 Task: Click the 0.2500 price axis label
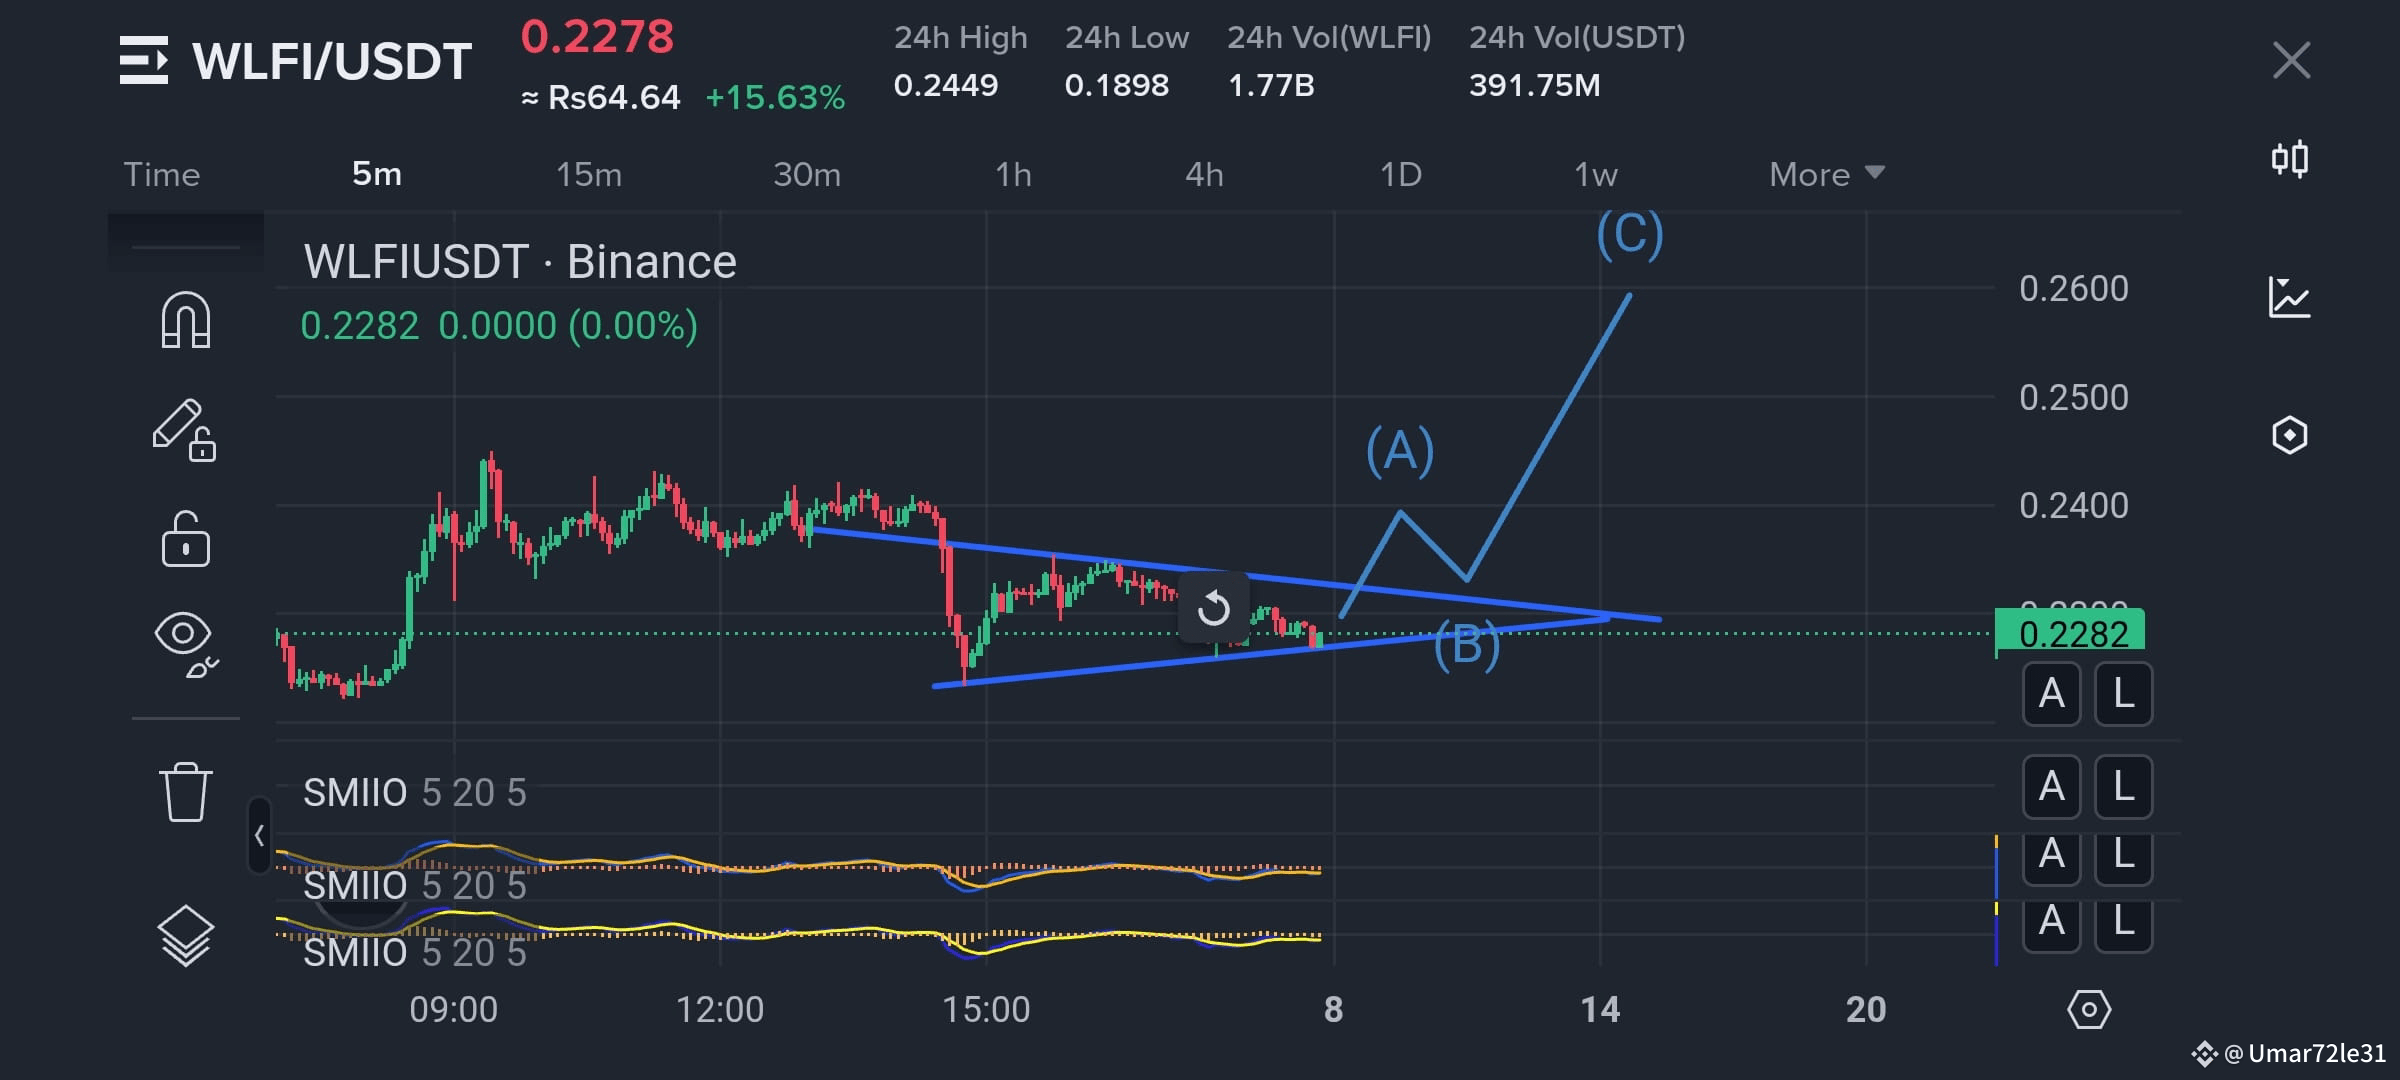point(2074,398)
